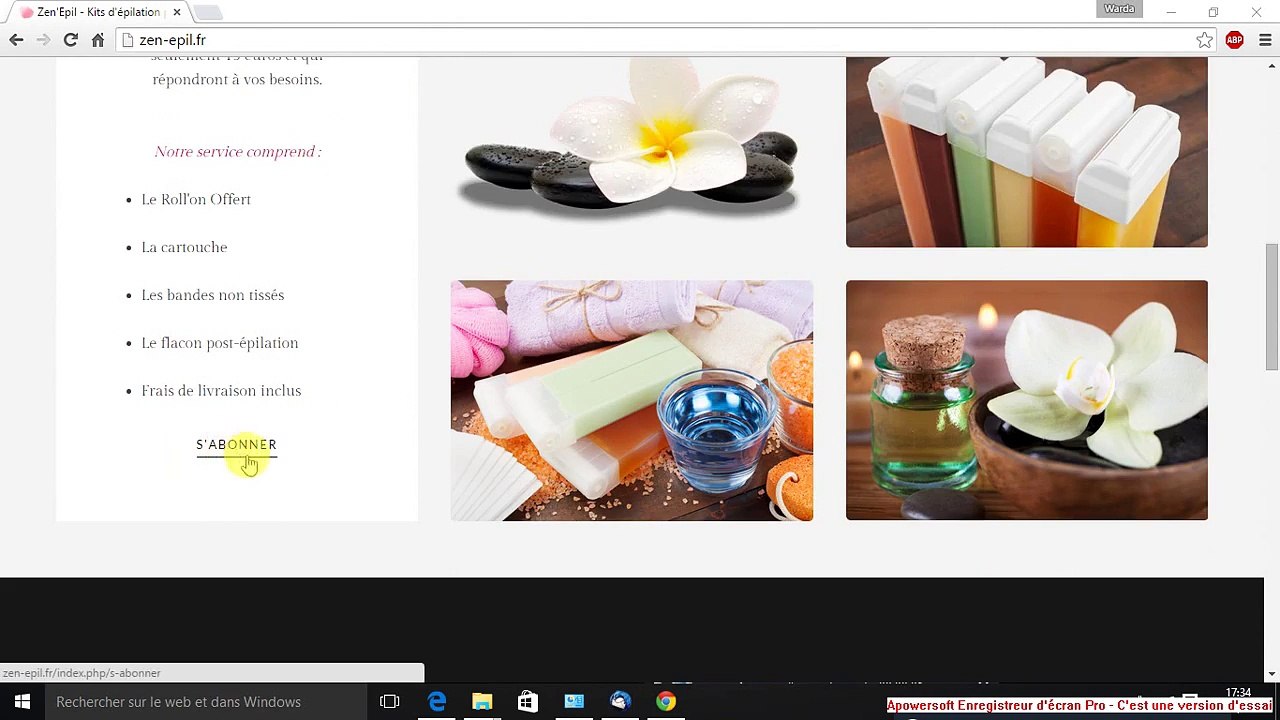Switch to Google Chrome in the taskbar
Image resolution: width=1280 pixels, height=720 pixels.
[666, 702]
